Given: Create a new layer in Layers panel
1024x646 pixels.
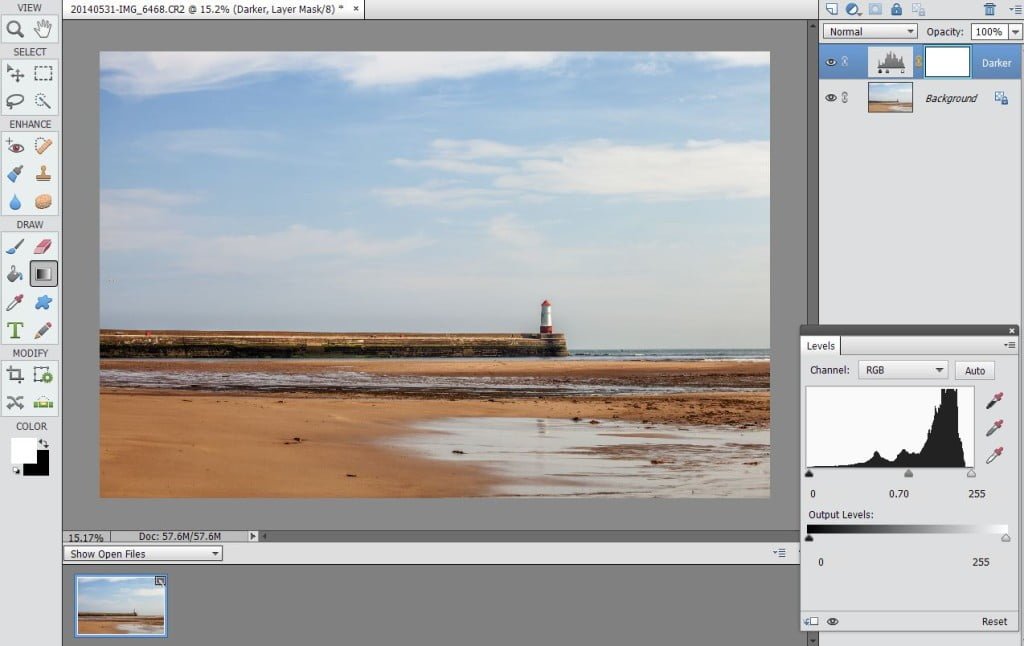Looking at the screenshot, I should 831,9.
